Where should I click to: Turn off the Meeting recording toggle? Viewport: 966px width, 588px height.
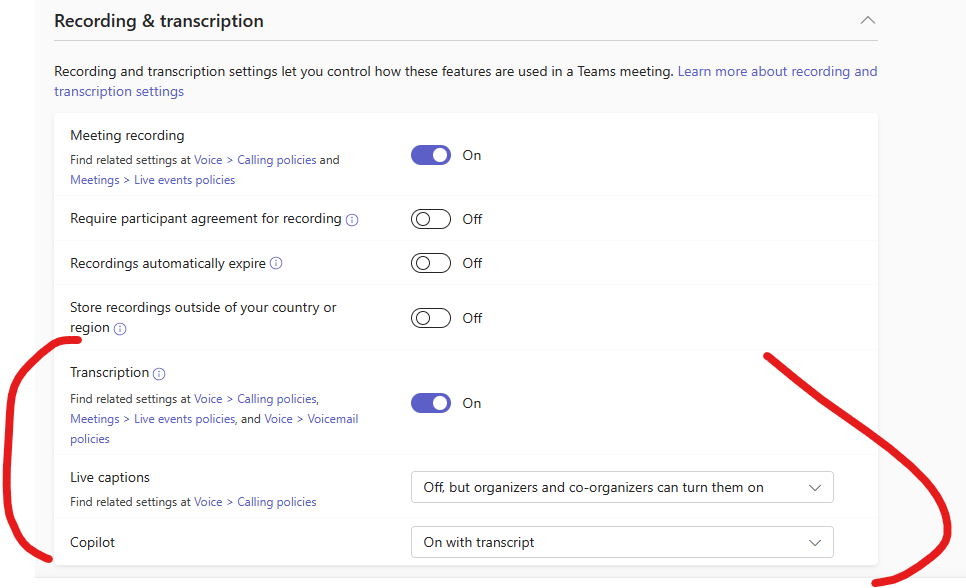(x=430, y=155)
